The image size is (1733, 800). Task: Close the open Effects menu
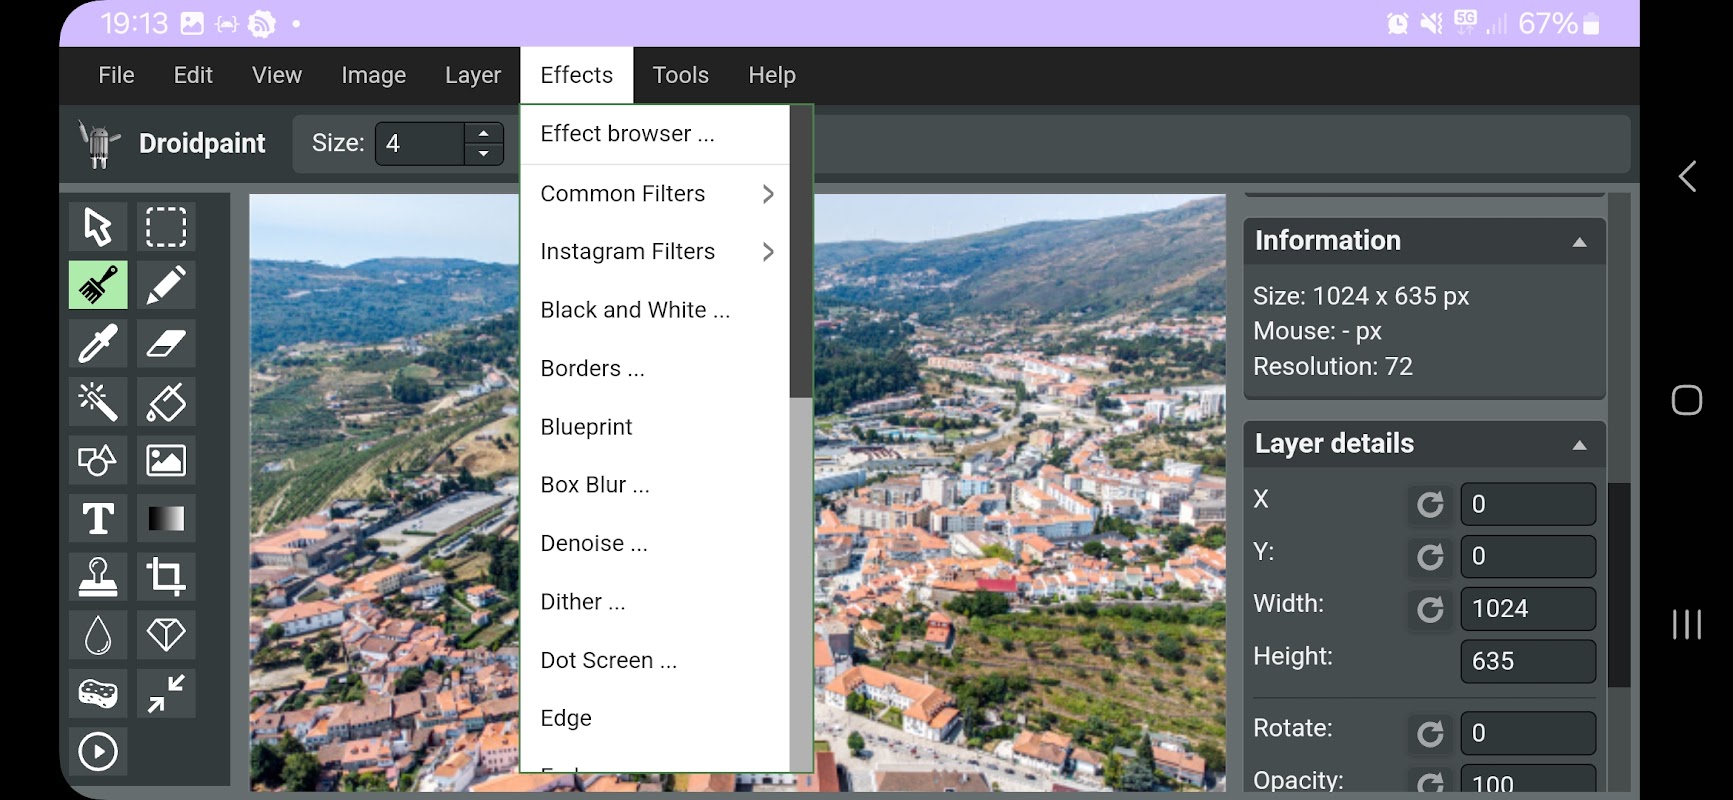click(577, 75)
